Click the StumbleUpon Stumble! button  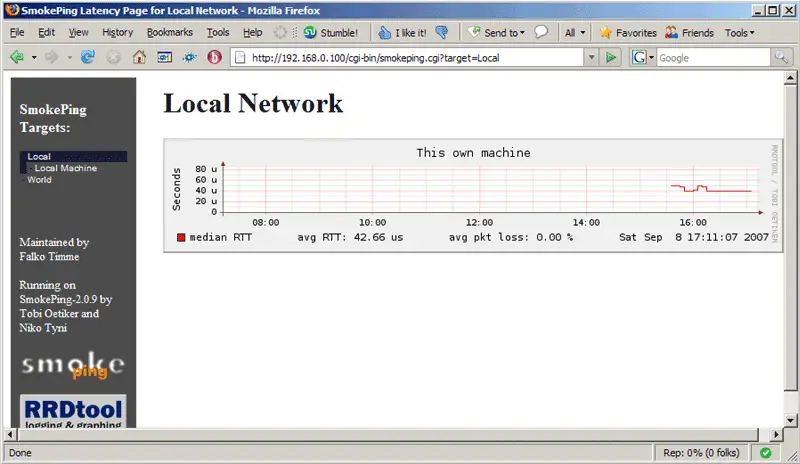pos(331,33)
